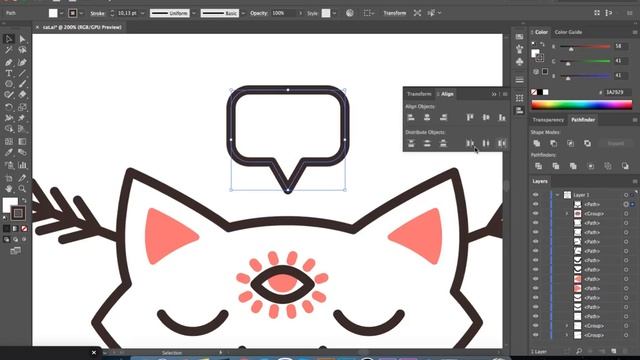Click Pathfinder Minus Front shape mode
The image size is (640, 360).
coord(553,143)
